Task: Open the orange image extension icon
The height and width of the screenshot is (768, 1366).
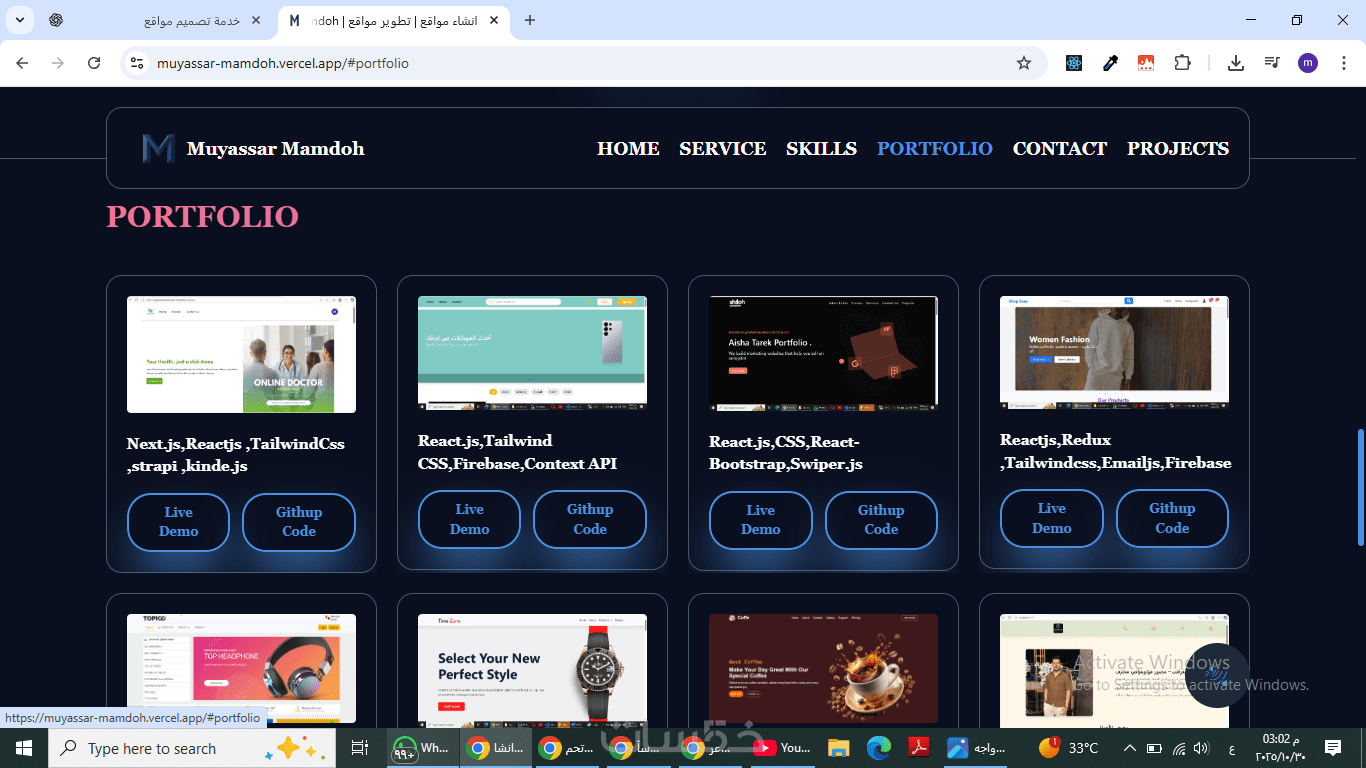Action: [1146, 63]
